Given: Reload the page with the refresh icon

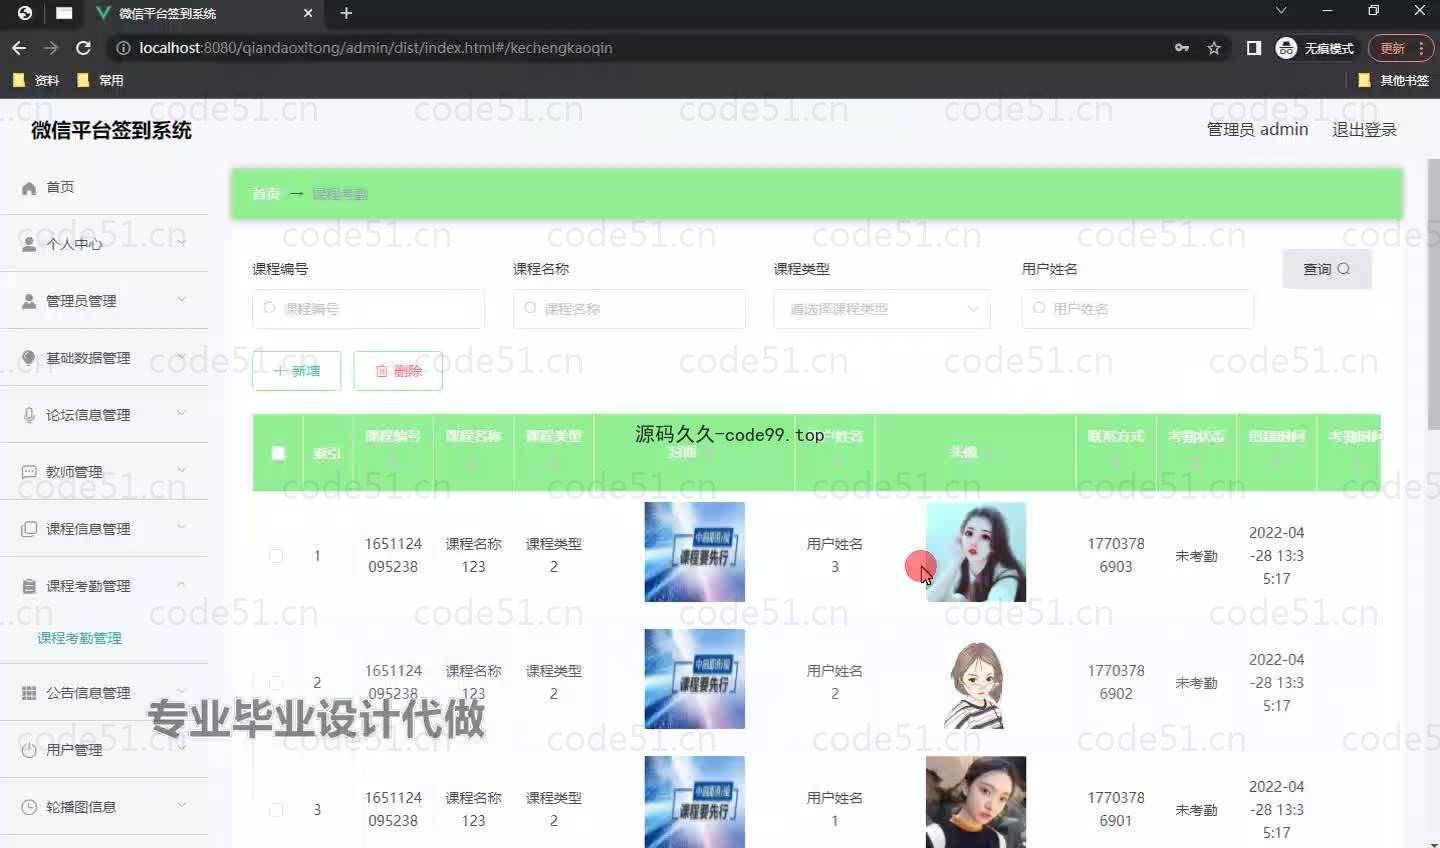Looking at the screenshot, I should pyautogui.click(x=83, y=48).
